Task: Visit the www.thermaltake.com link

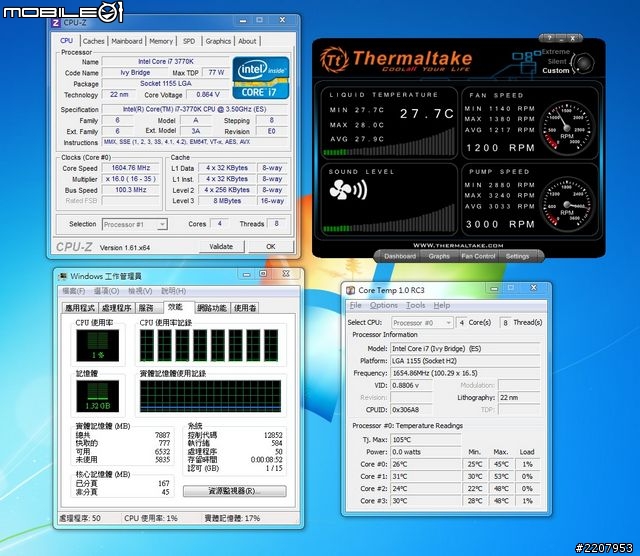Action: pos(458,246)
